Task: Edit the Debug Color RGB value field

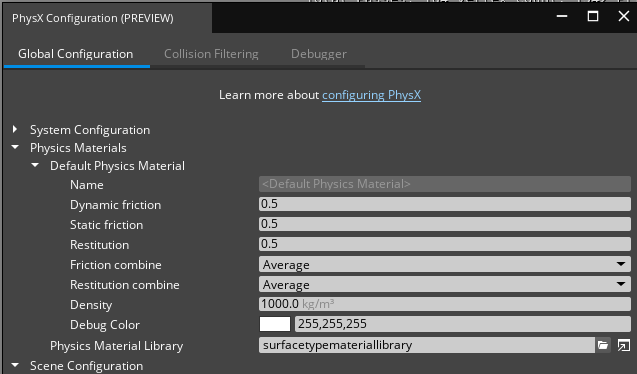Action: pyautogui.click(x=463, y=324)
